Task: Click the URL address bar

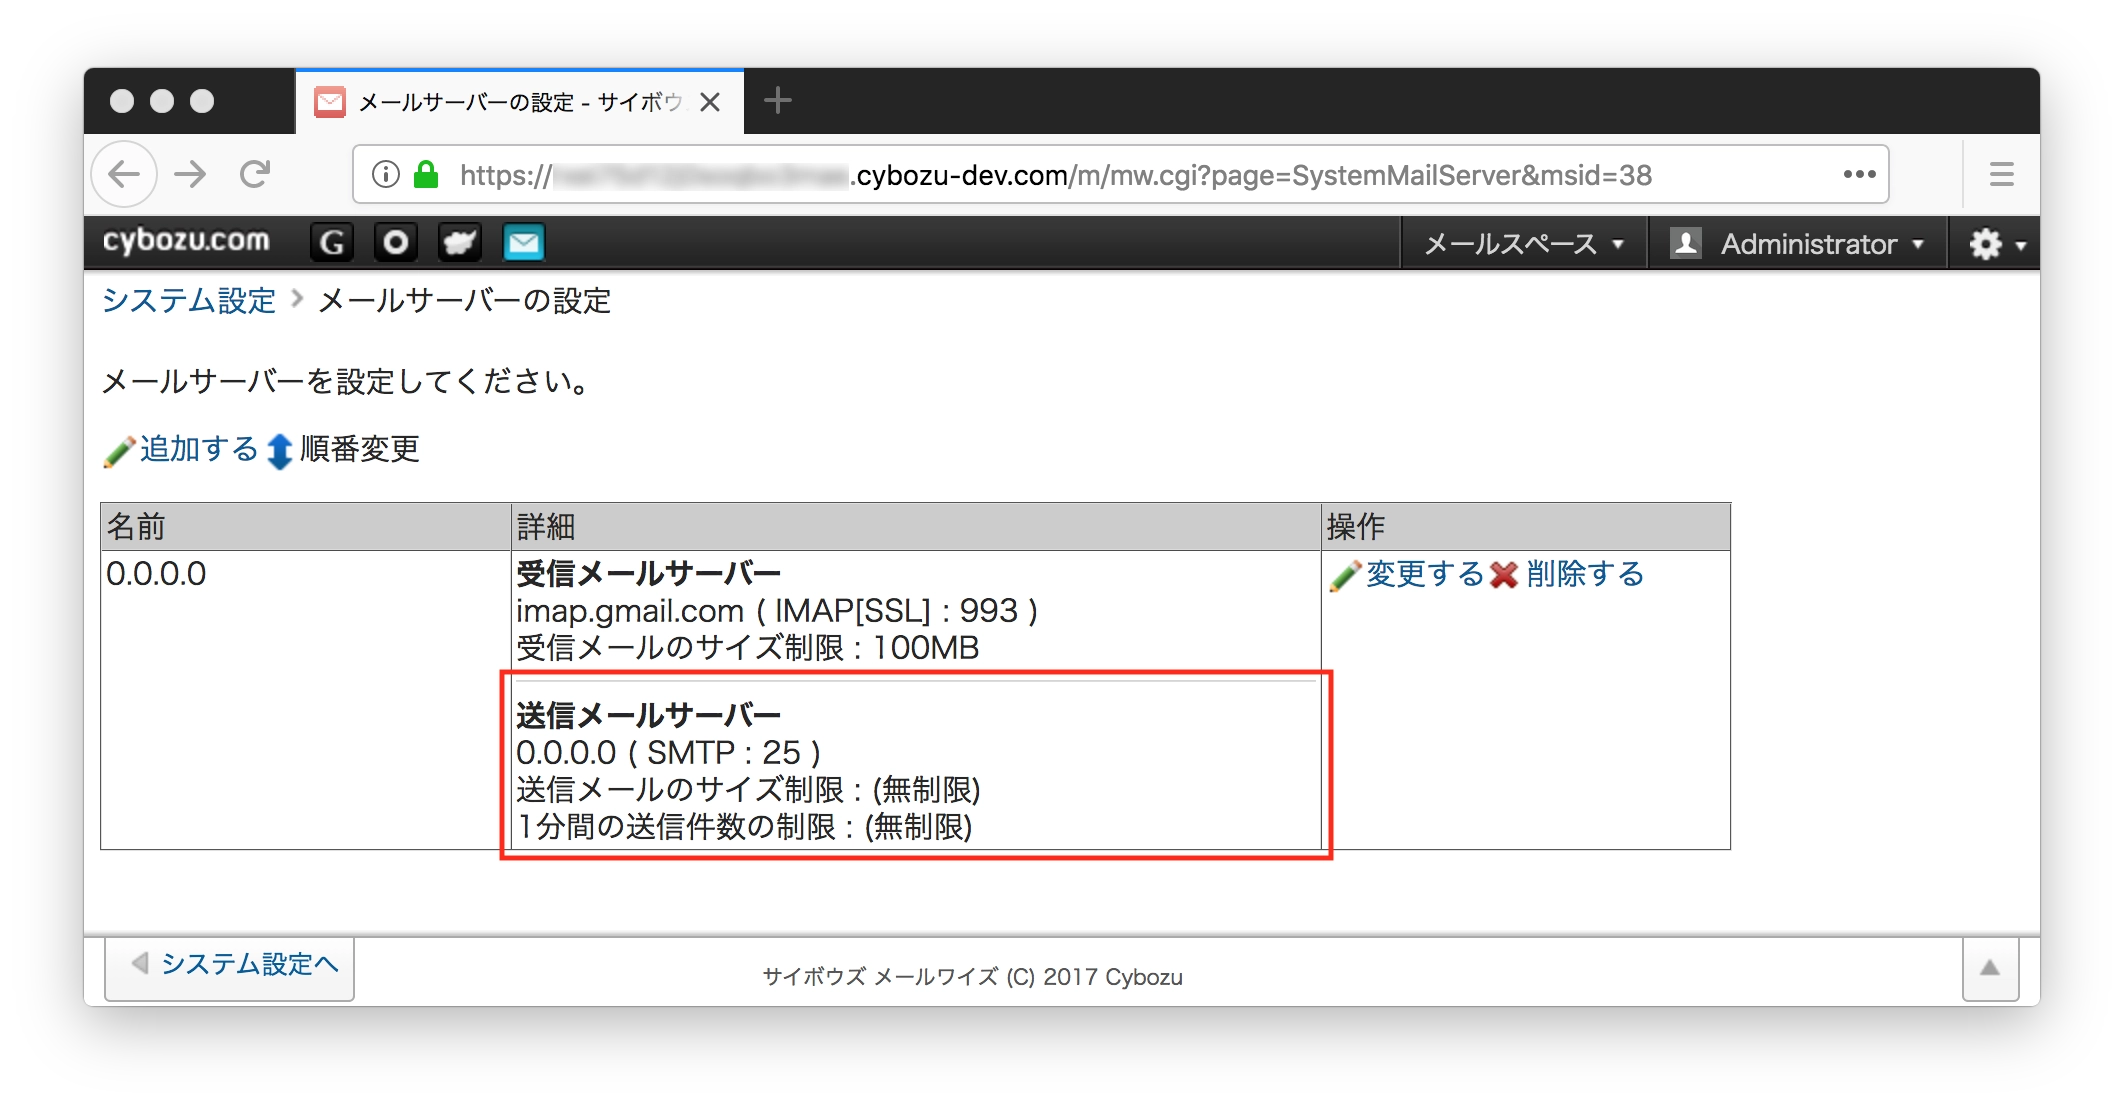Action: 1100,175
